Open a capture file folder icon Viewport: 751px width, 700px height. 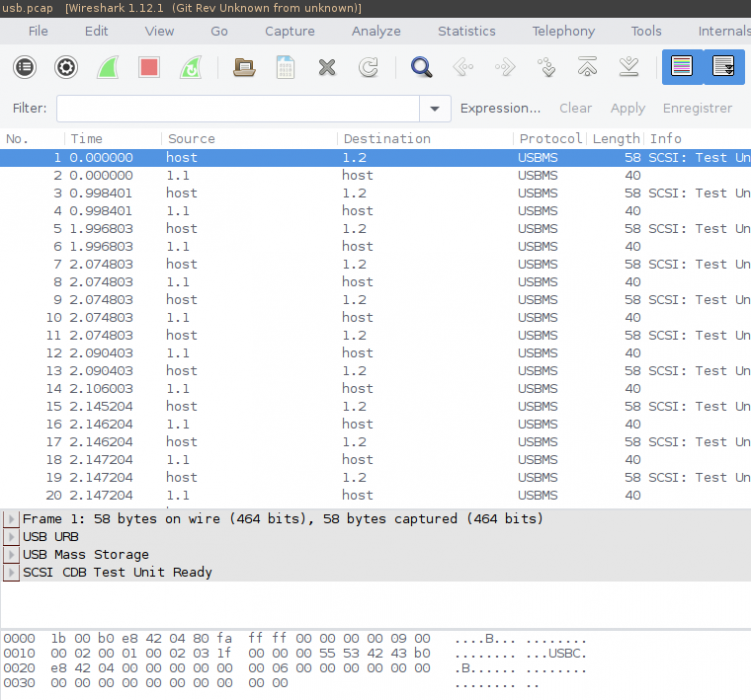tap(244, 67)
